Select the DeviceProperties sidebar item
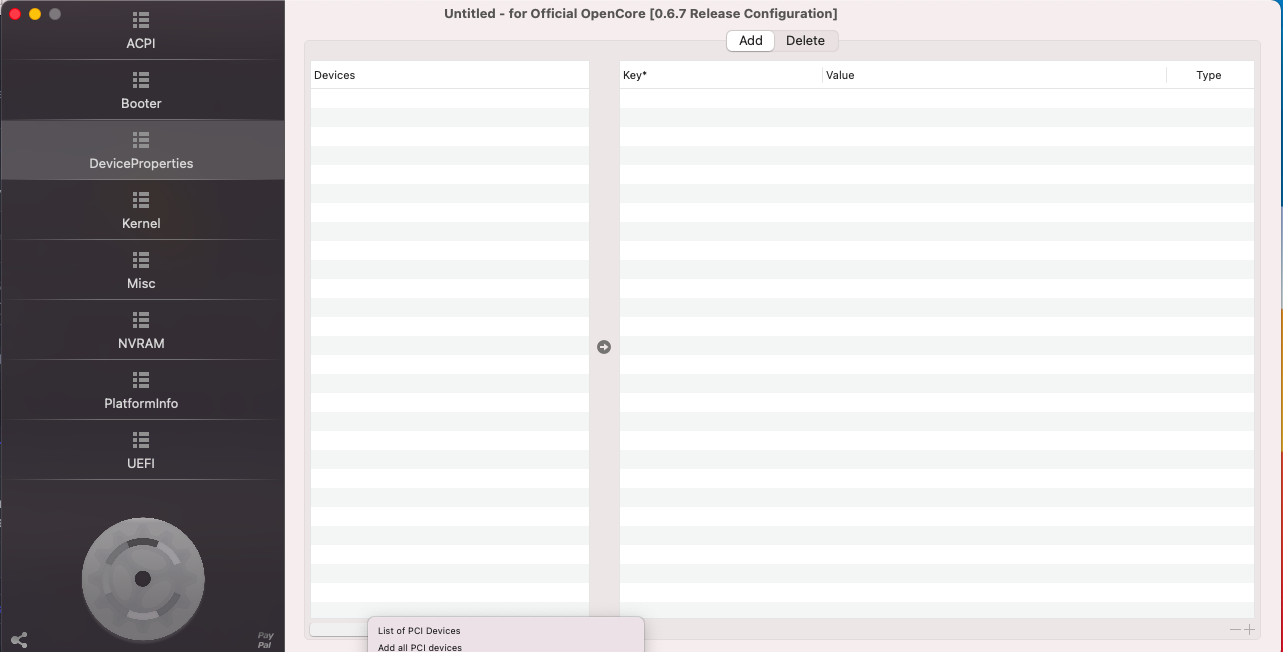This screenshot has width=1283, height=652. click(141, 151)
